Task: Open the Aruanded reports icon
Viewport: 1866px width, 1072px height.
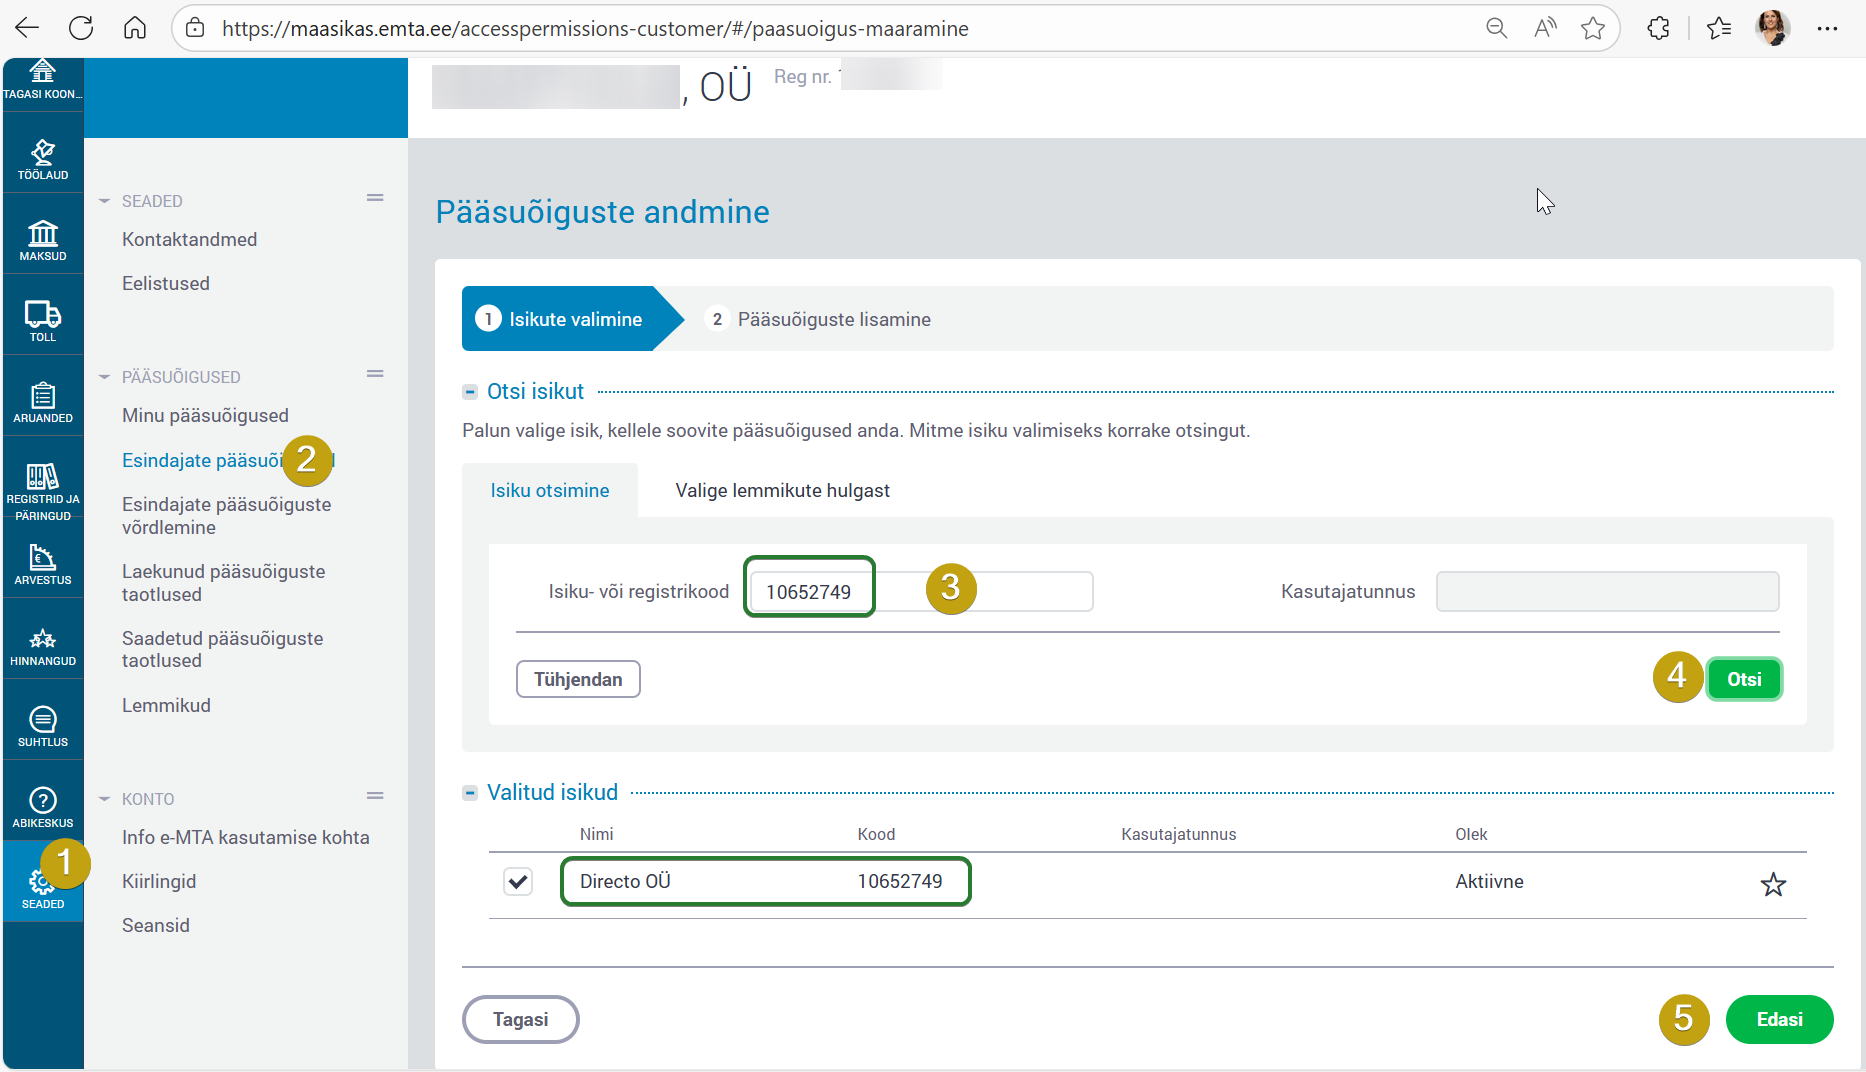Action: tap(43, 402)
